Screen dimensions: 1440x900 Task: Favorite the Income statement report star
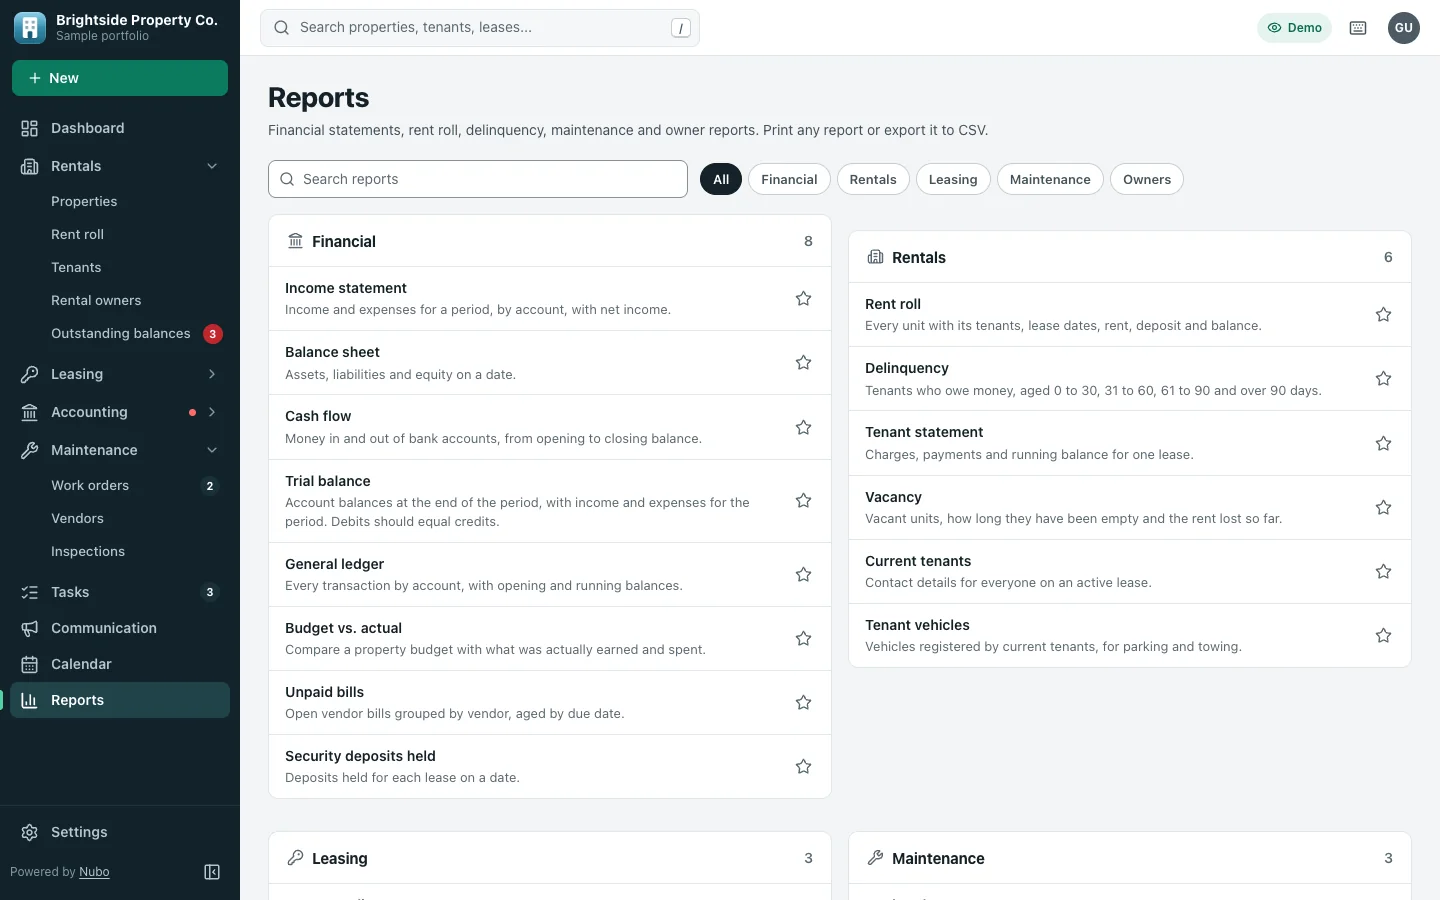click(803, 298)
